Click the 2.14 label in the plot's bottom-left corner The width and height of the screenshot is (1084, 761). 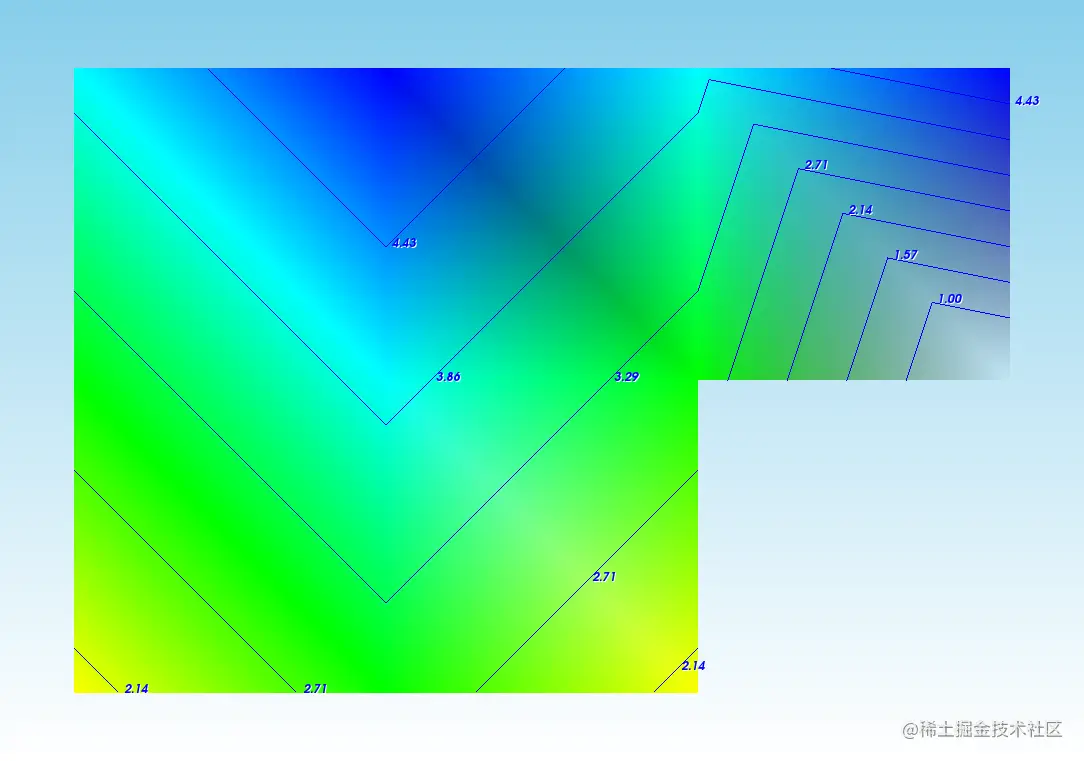(x=136, y=688)
